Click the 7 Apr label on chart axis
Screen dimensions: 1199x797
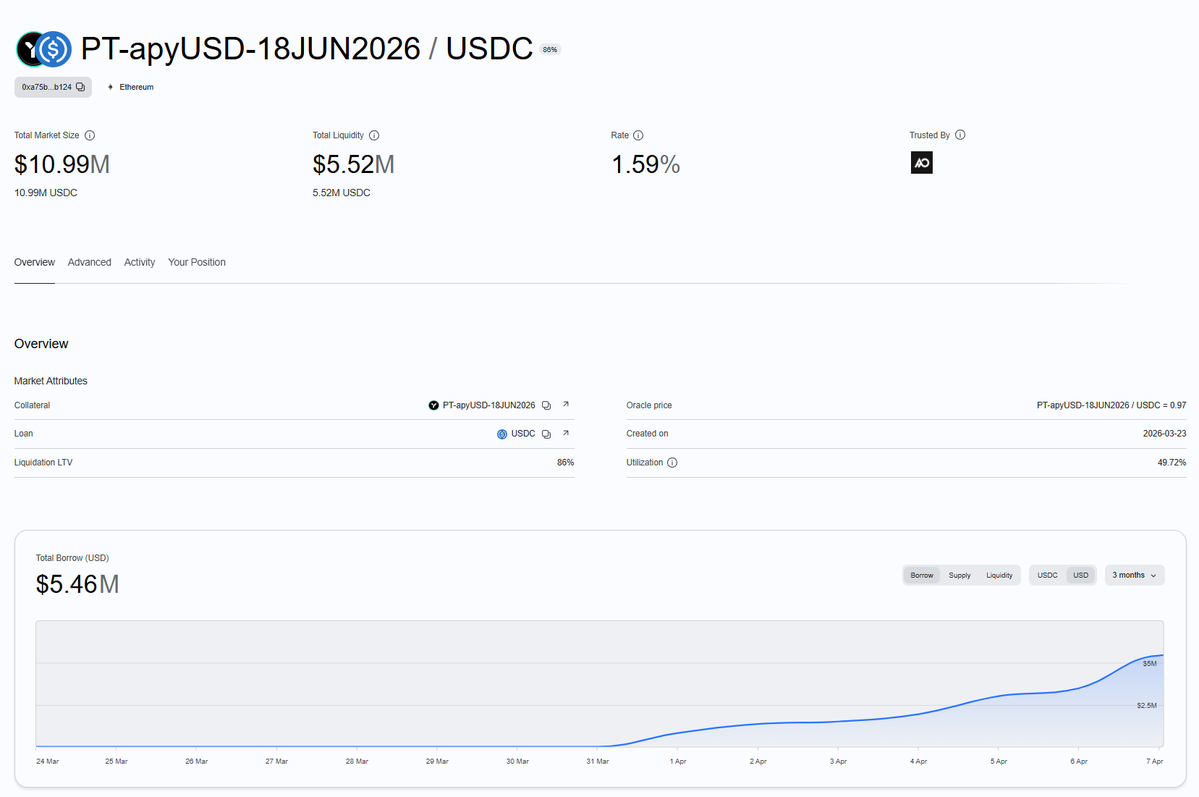(x=1154, y=761)
